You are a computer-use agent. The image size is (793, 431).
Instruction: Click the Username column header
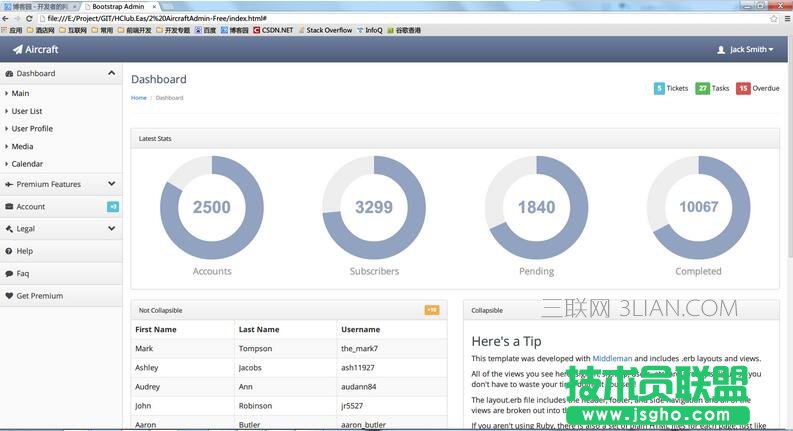(361, 329)
